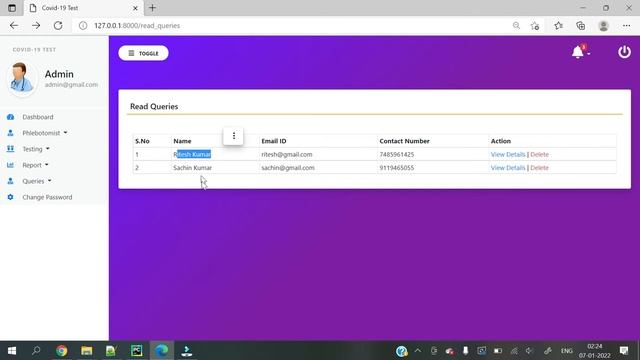Expand the Report menu

point(35,165)
